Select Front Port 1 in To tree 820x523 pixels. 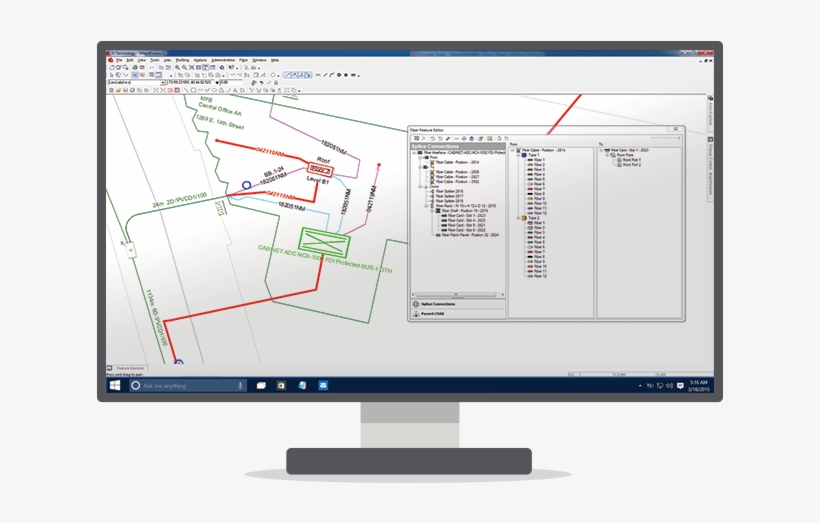(x=631, y=160)
